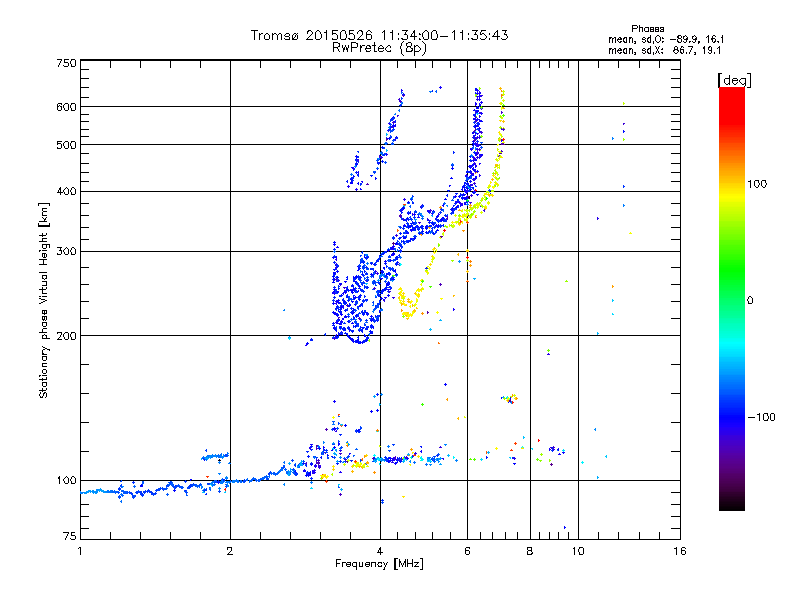
Task: Click the "mean, sd,X: 86.7, 19.1" line
Action: coord(664,51)
